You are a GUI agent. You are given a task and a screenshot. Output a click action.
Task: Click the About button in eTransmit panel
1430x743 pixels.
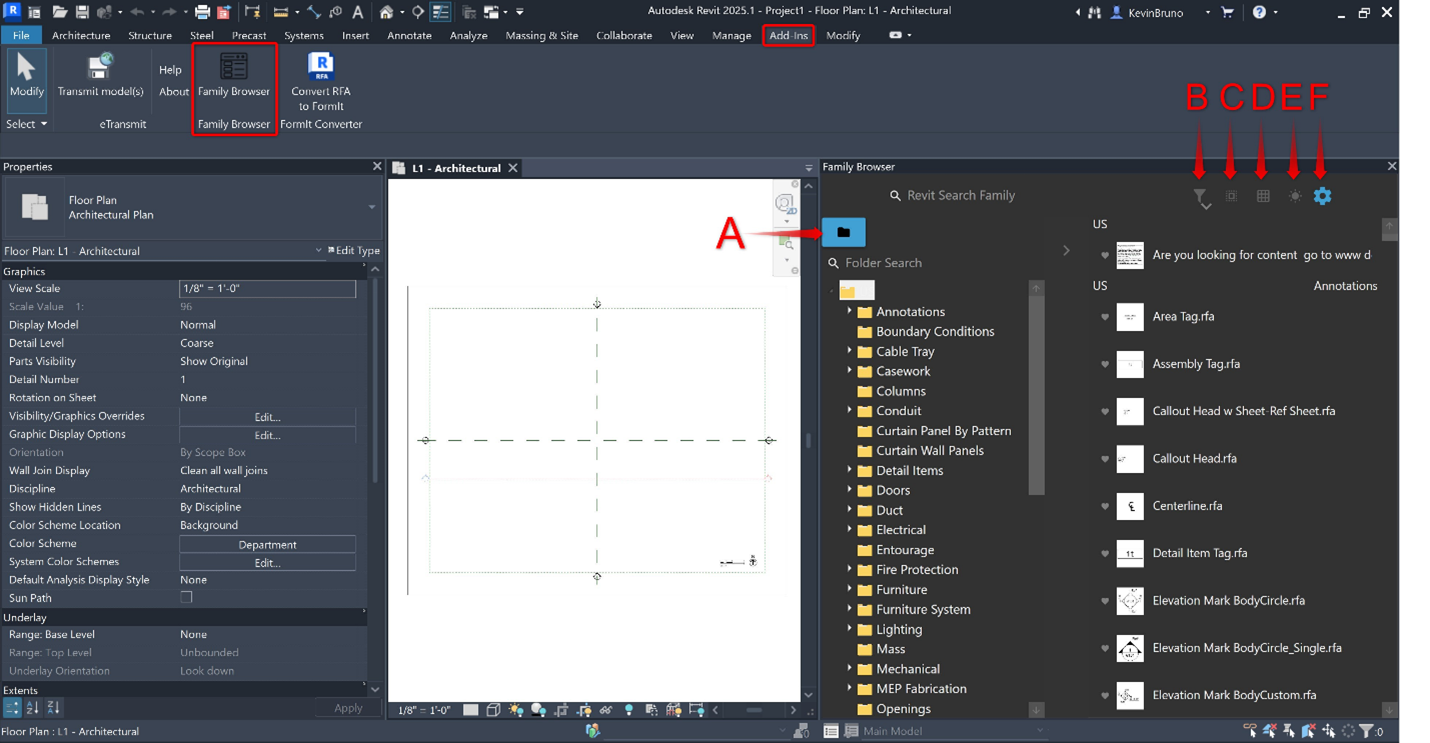coord(173,91)
